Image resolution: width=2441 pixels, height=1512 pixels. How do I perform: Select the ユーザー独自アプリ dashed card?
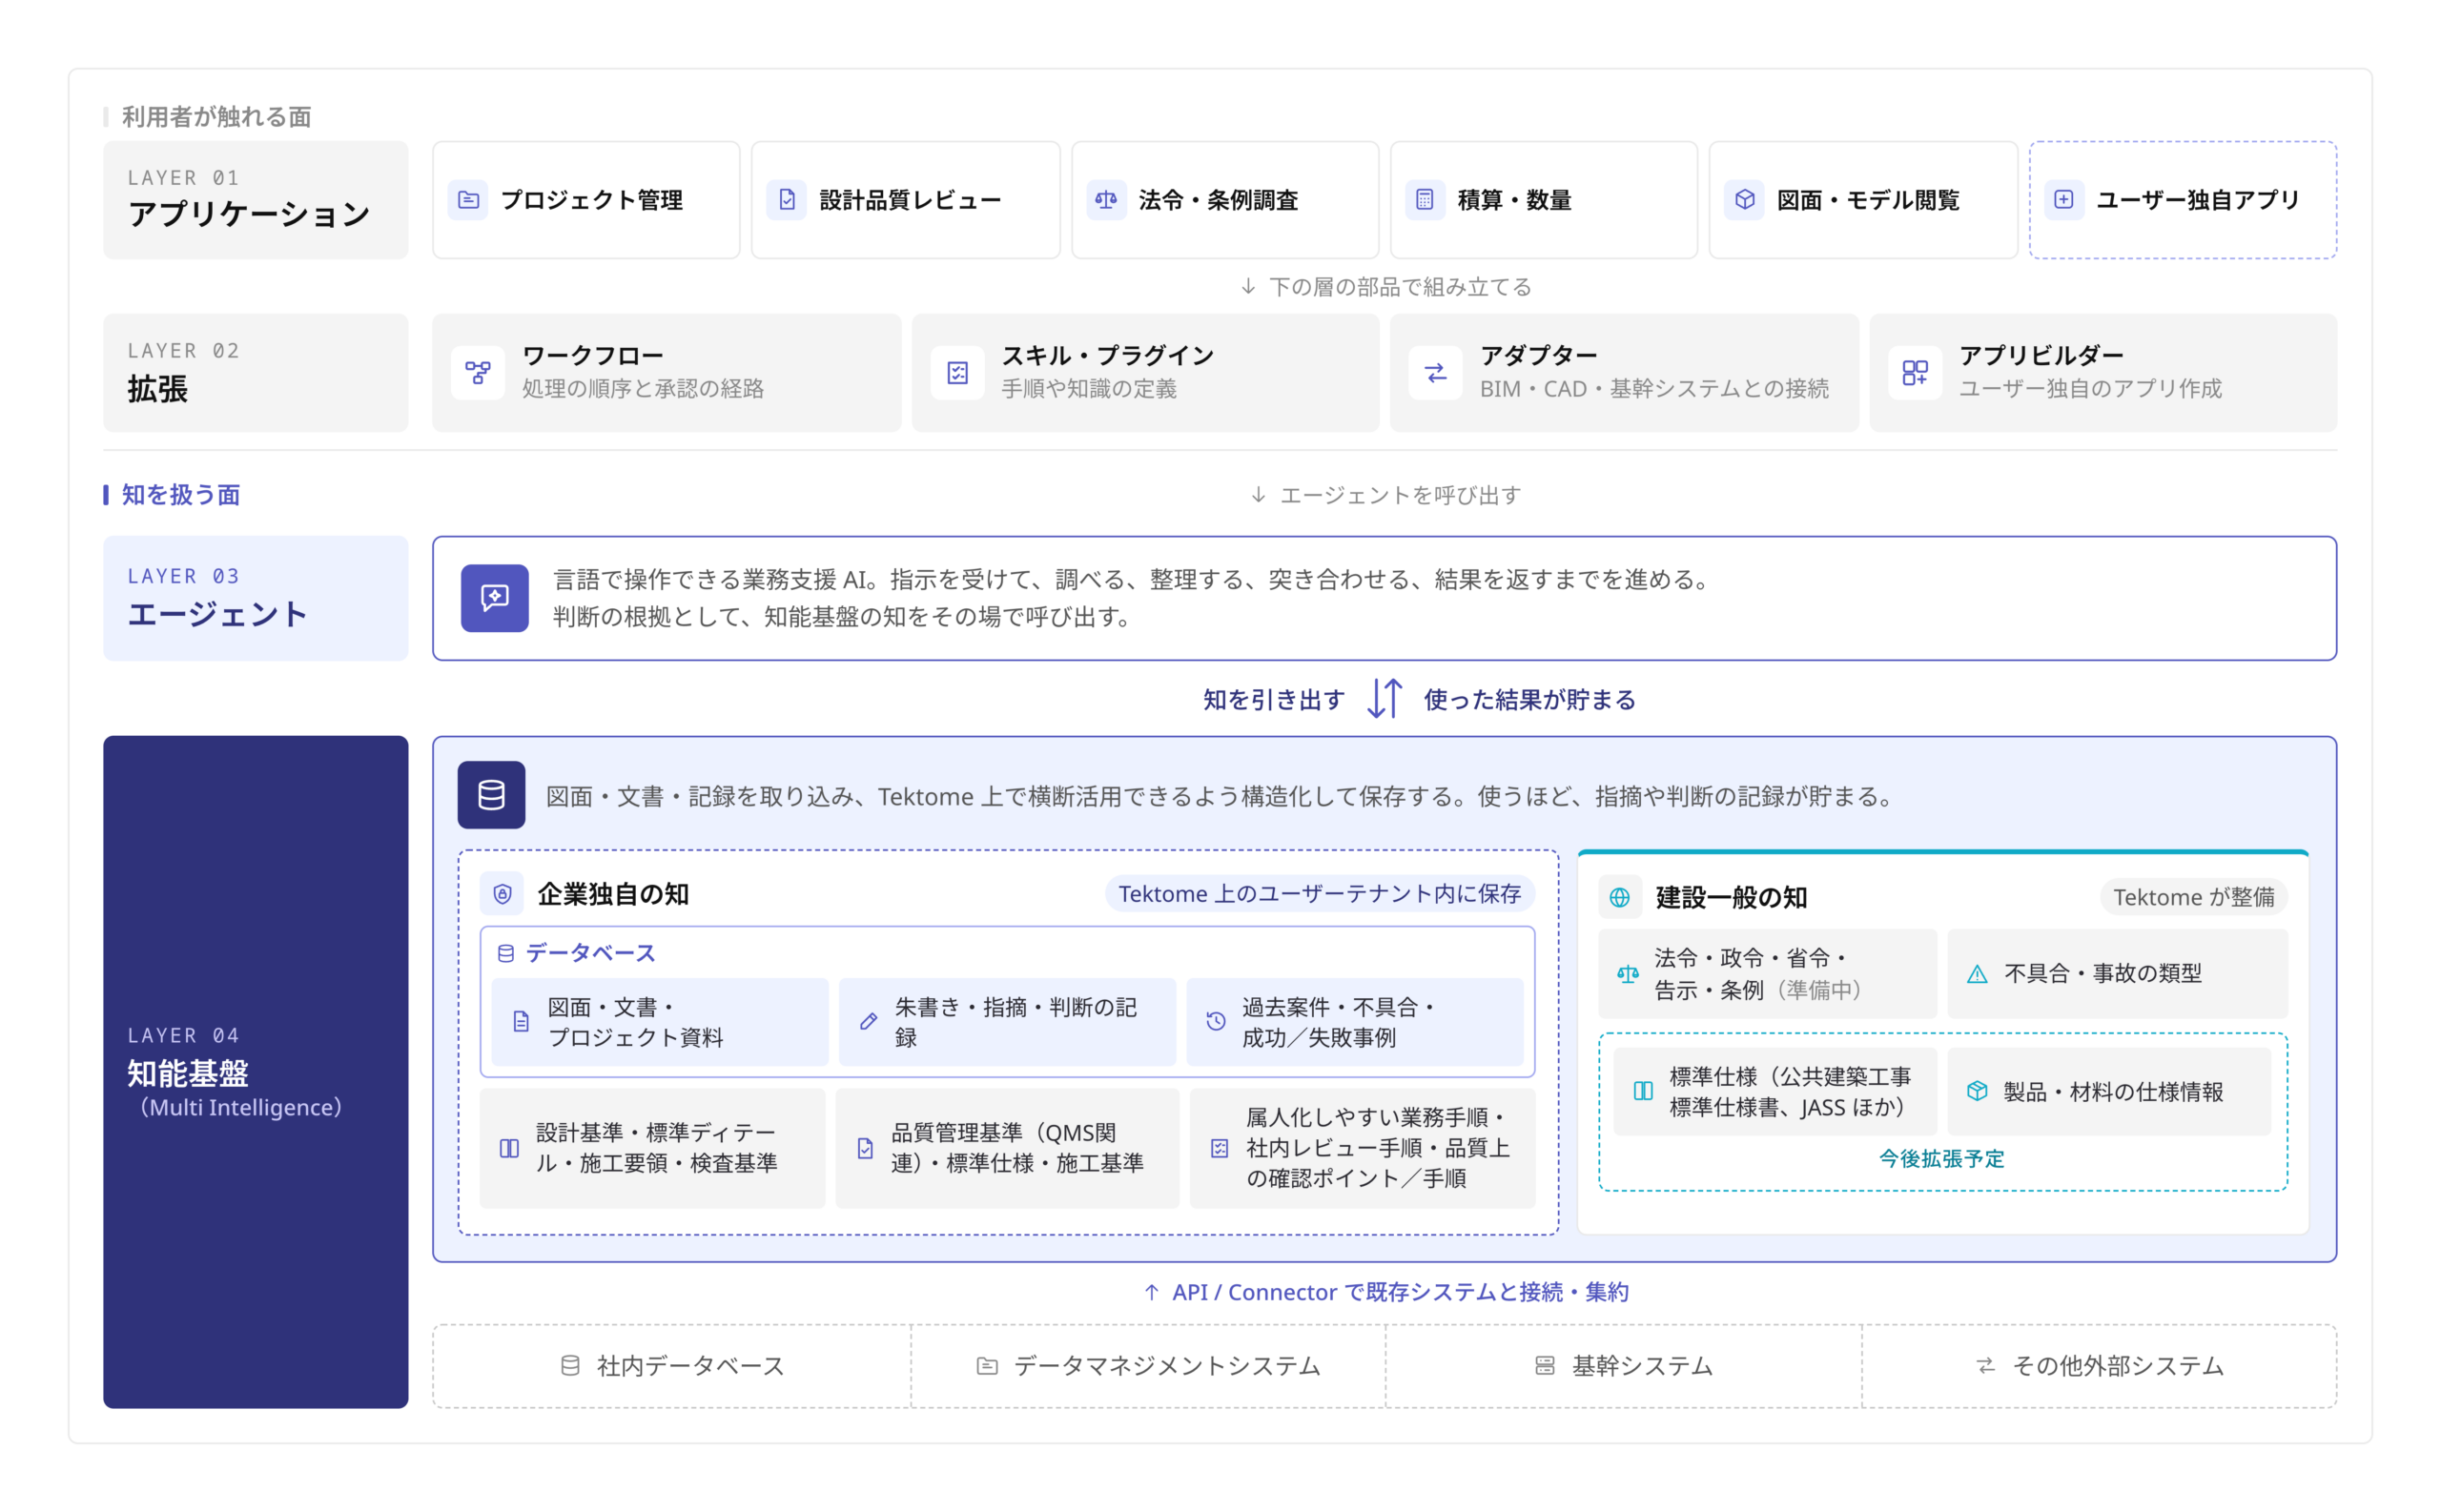(2183, 200)
